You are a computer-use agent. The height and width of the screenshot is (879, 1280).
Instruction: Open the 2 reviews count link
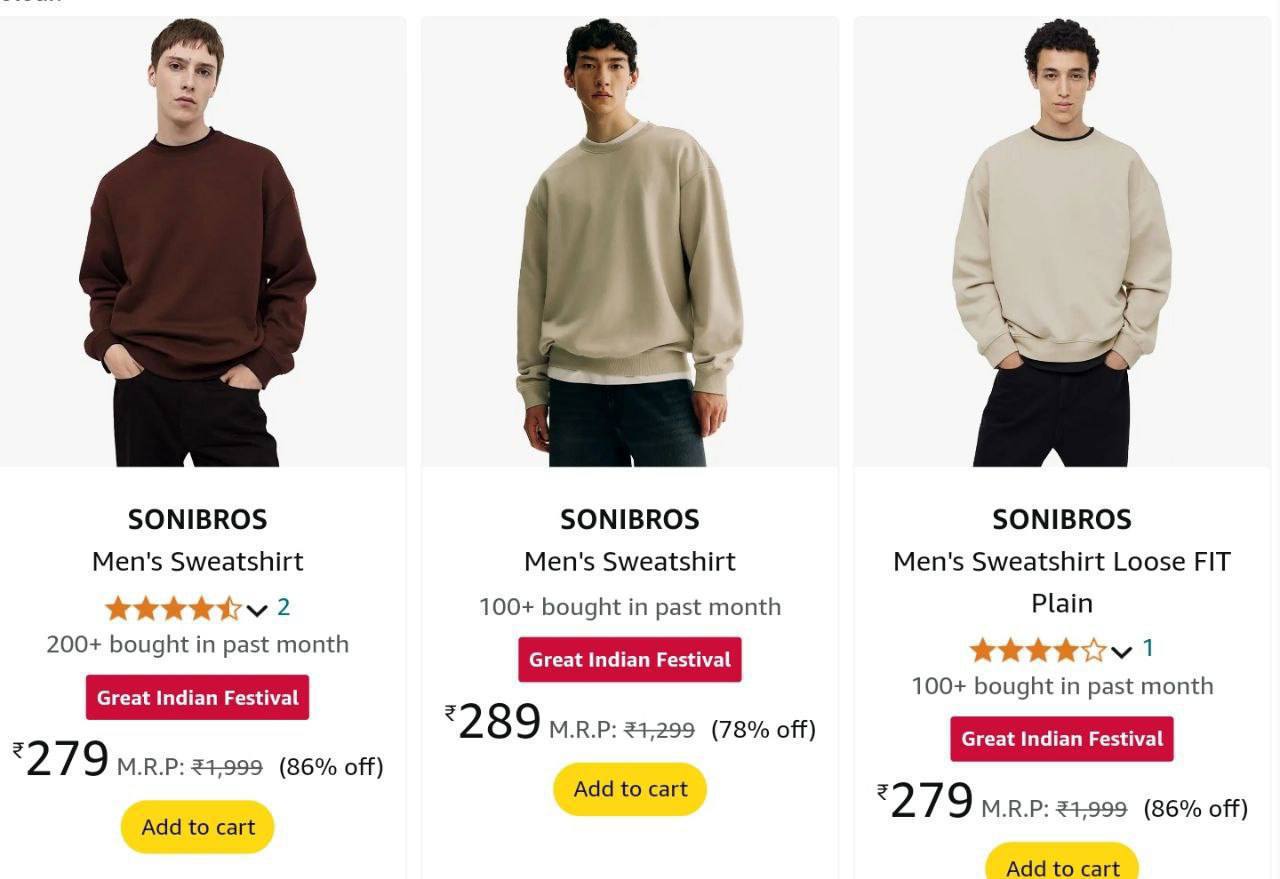(284, 607)
